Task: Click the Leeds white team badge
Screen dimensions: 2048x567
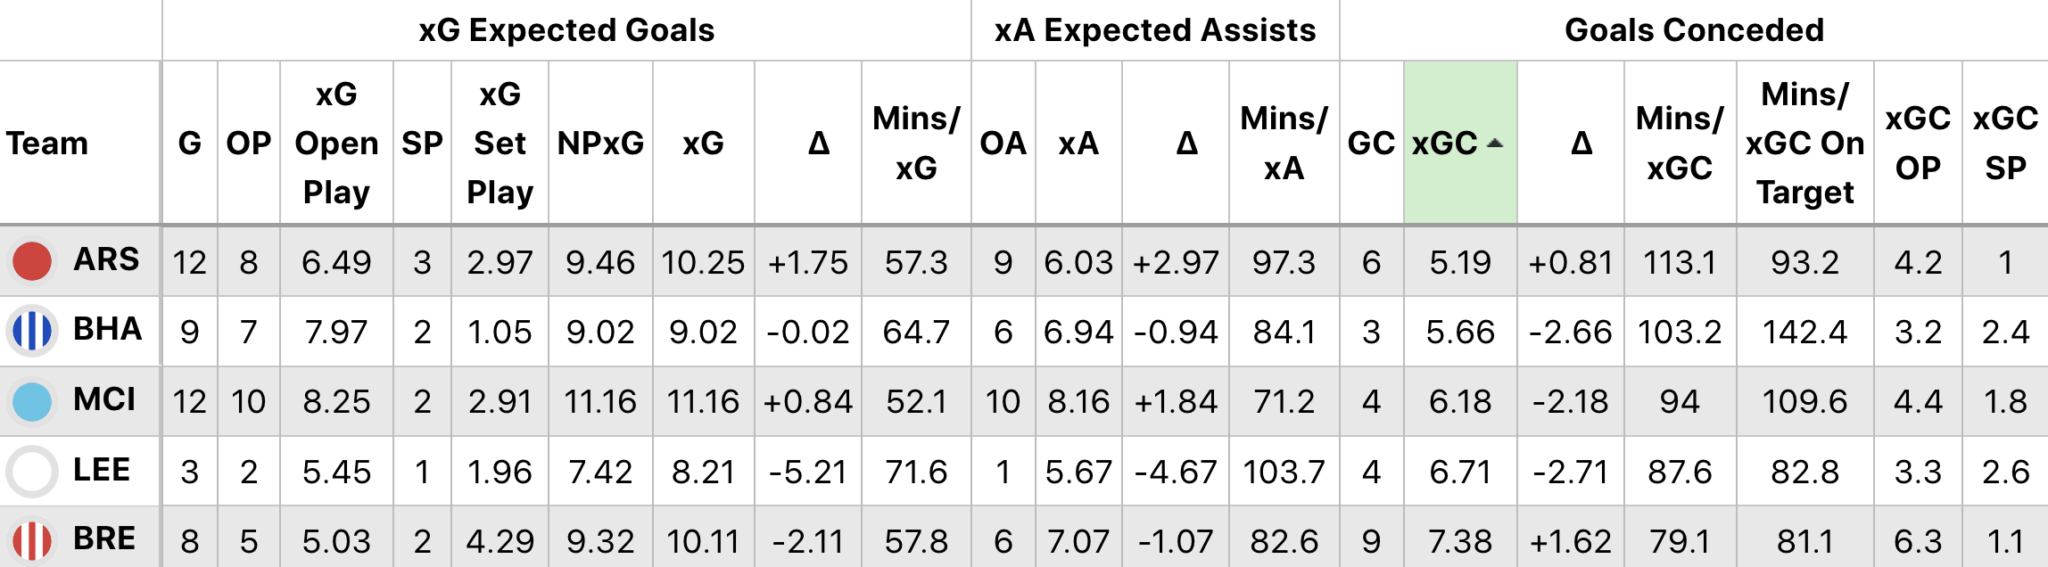Action: (x=32, y=471)
